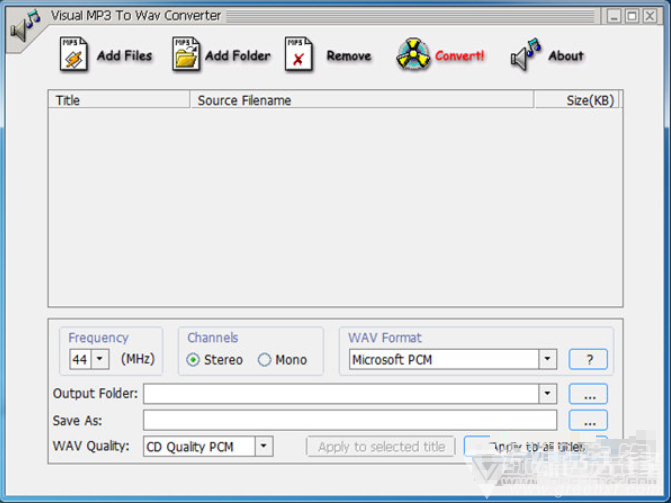Select the Mono radio button

tap(264, 360)
